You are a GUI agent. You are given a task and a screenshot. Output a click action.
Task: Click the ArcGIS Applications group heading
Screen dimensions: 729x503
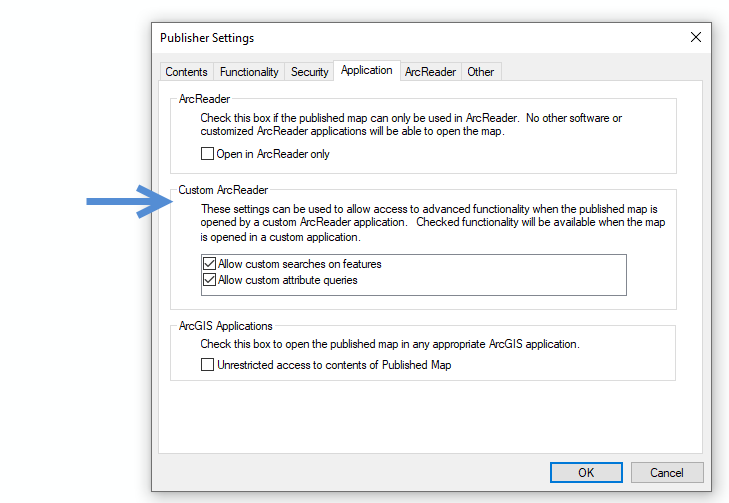point(225,326)
